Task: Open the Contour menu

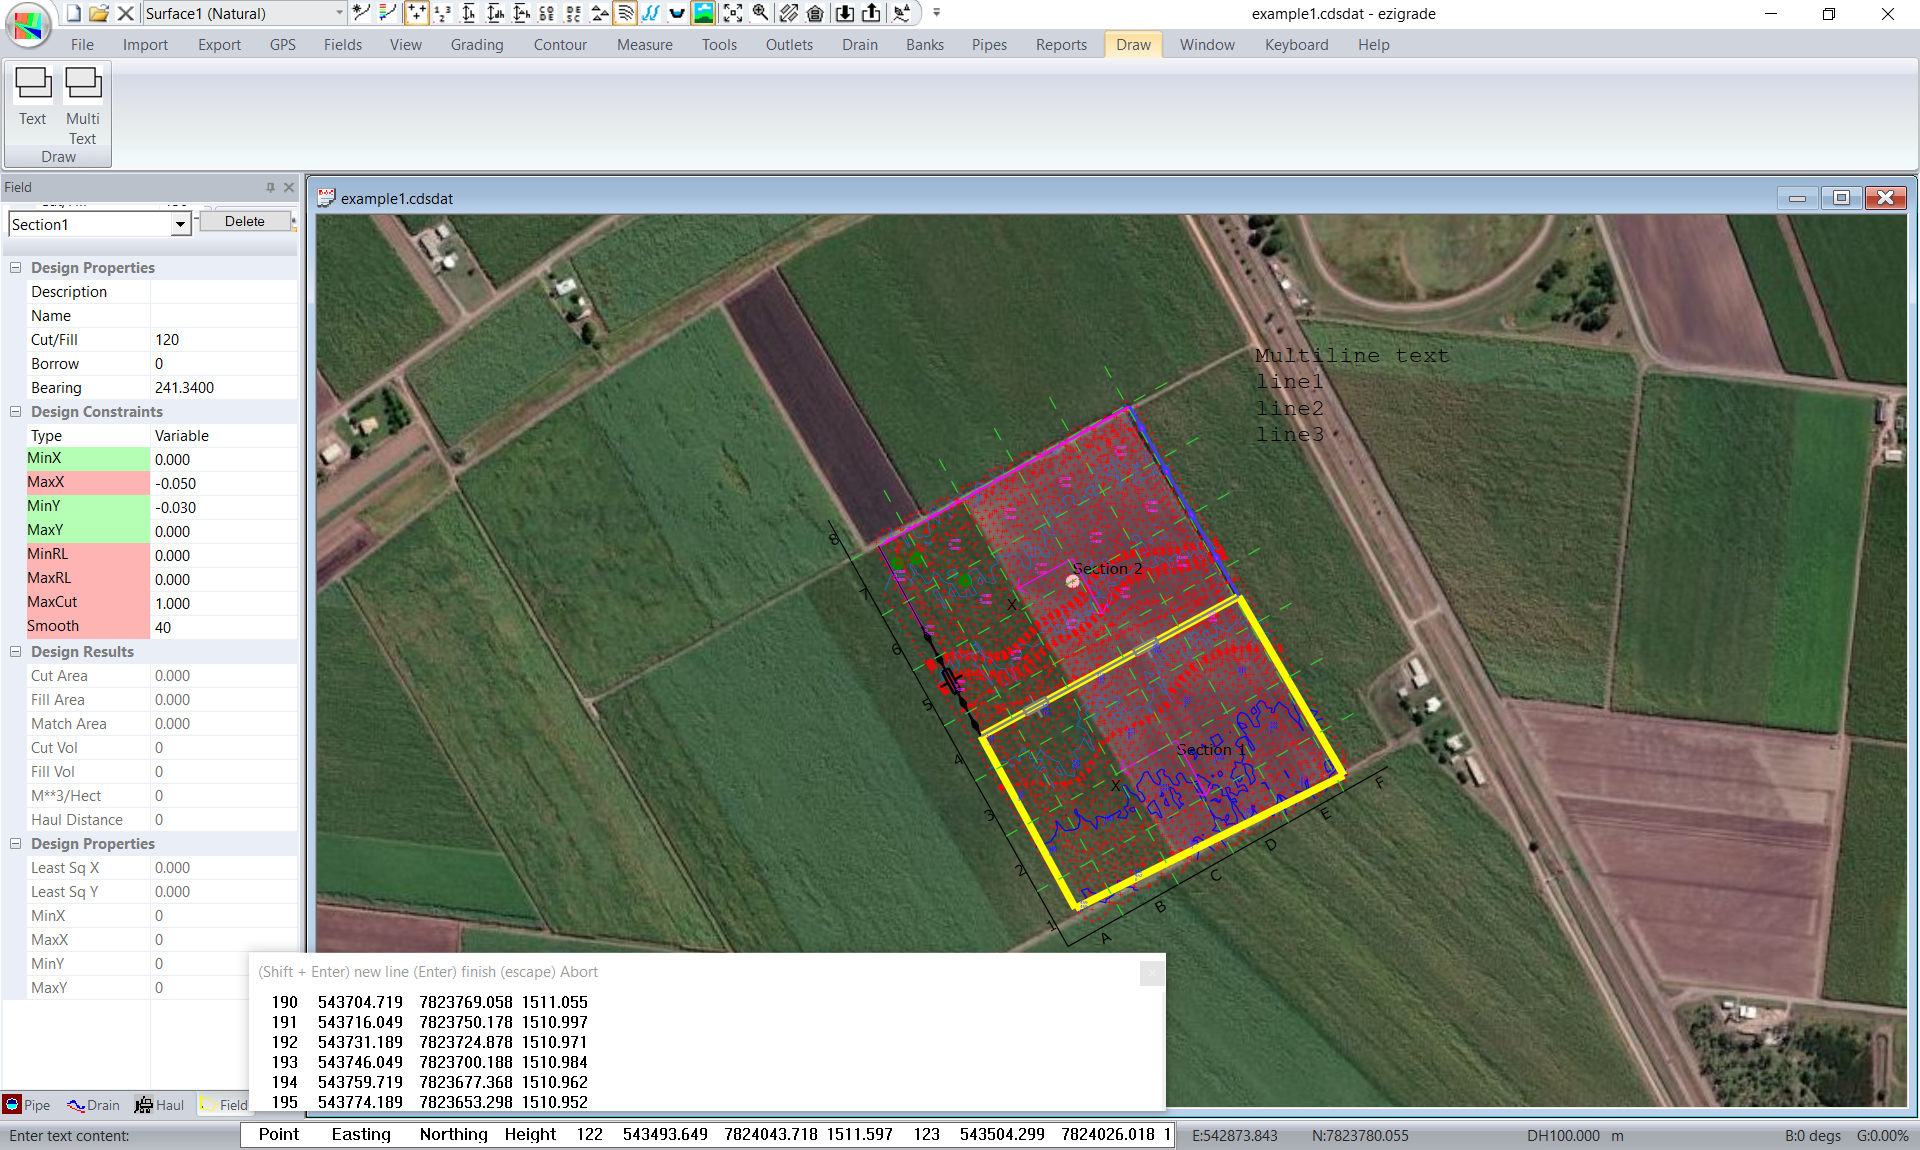Action: tap(560, 45)
